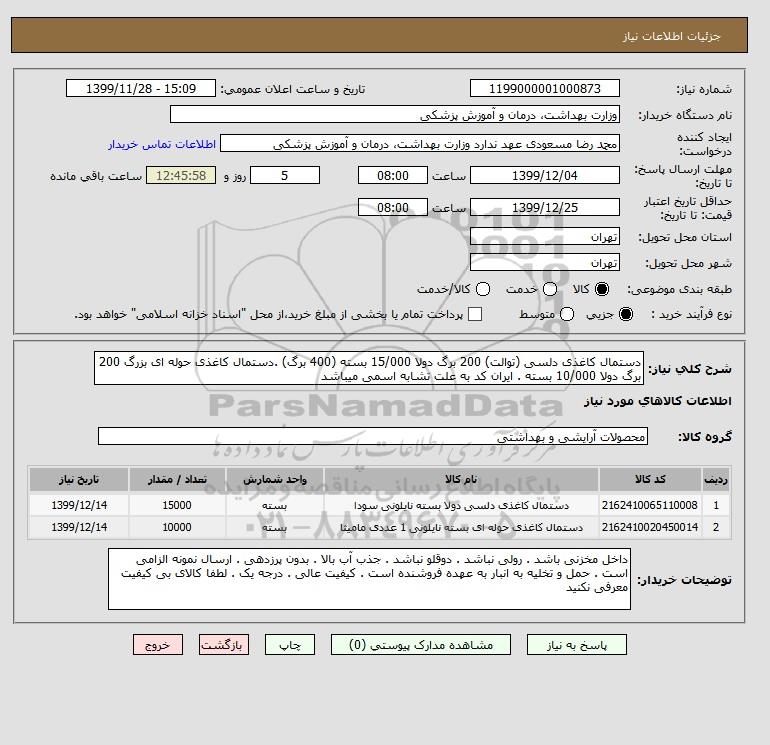Select the خدمت radio button
This screenshot has width=770, height=745.
pyautogui.click(x=550, y=289)
